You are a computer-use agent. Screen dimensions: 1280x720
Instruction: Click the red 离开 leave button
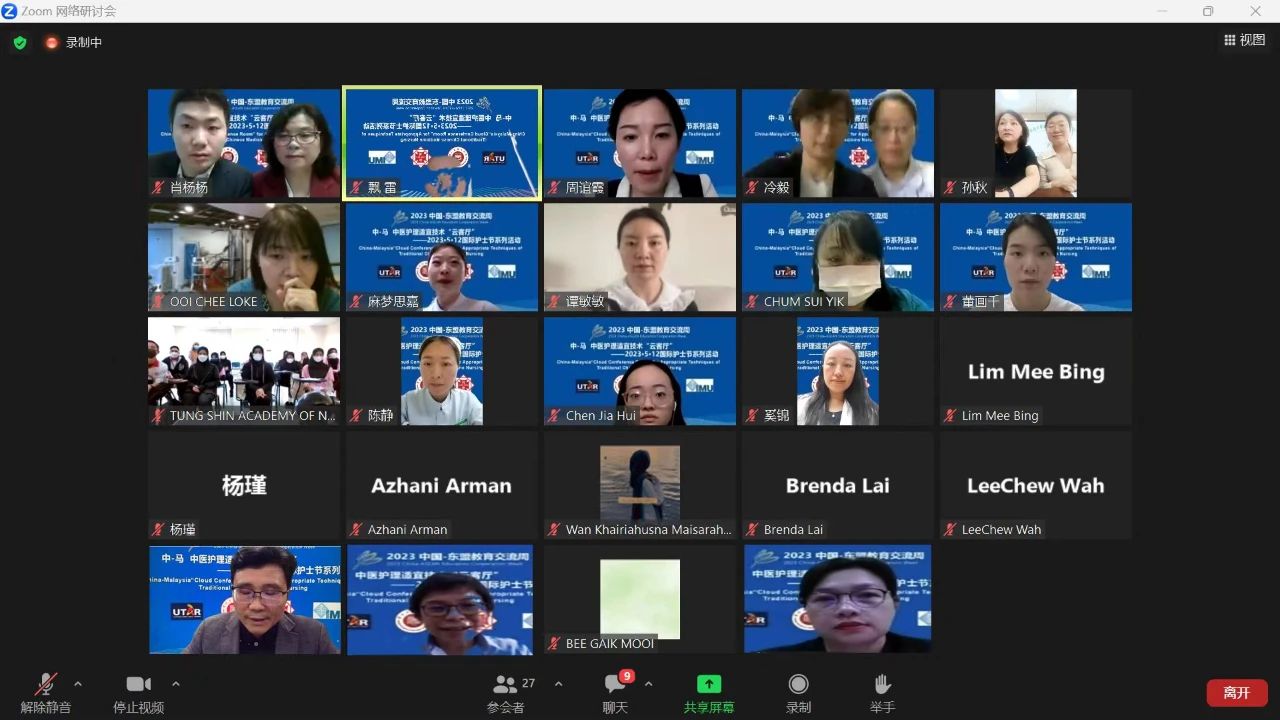pos(1237,693)
